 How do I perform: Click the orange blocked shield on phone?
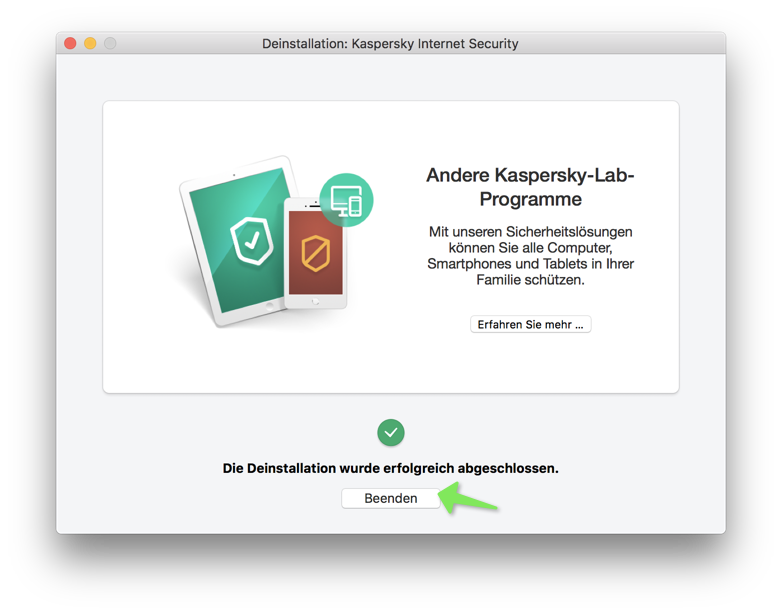tap(316, 253)
